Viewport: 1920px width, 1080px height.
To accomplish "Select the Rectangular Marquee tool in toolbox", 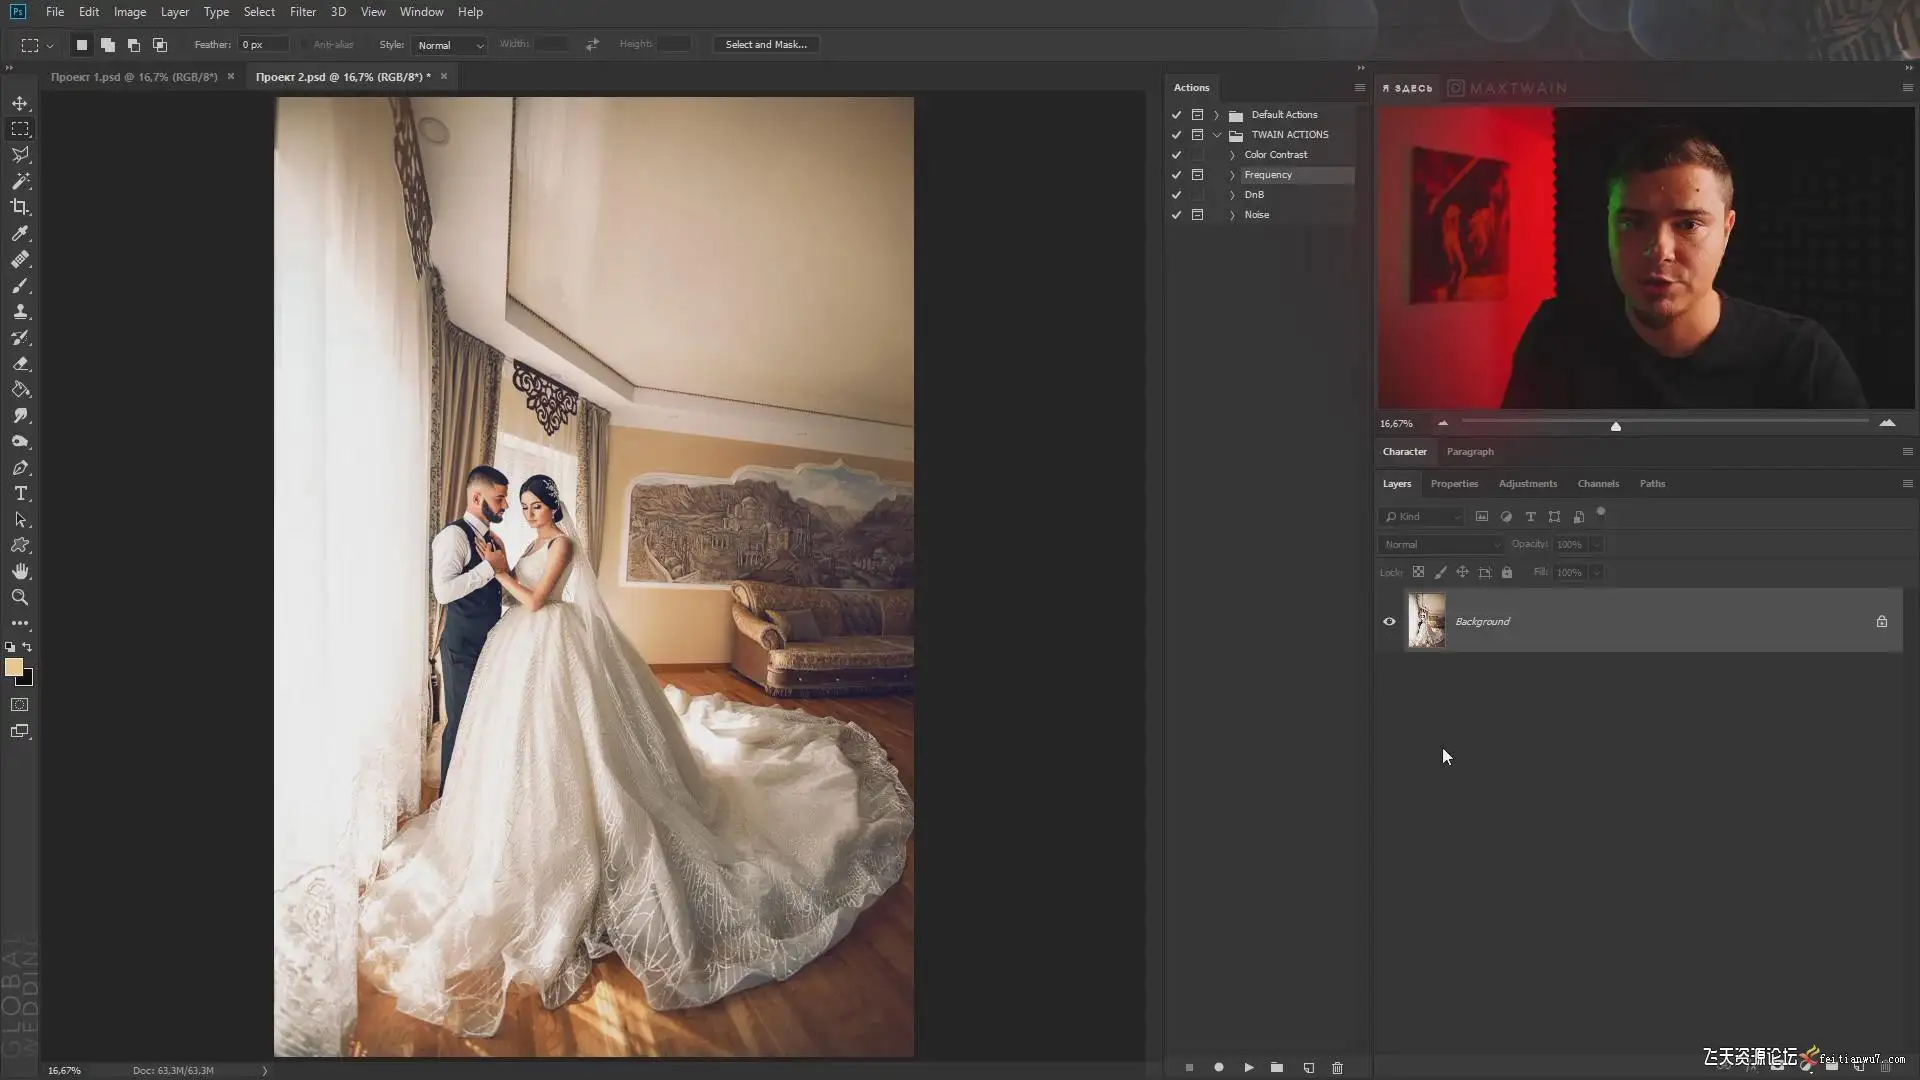I will (20, 129).
